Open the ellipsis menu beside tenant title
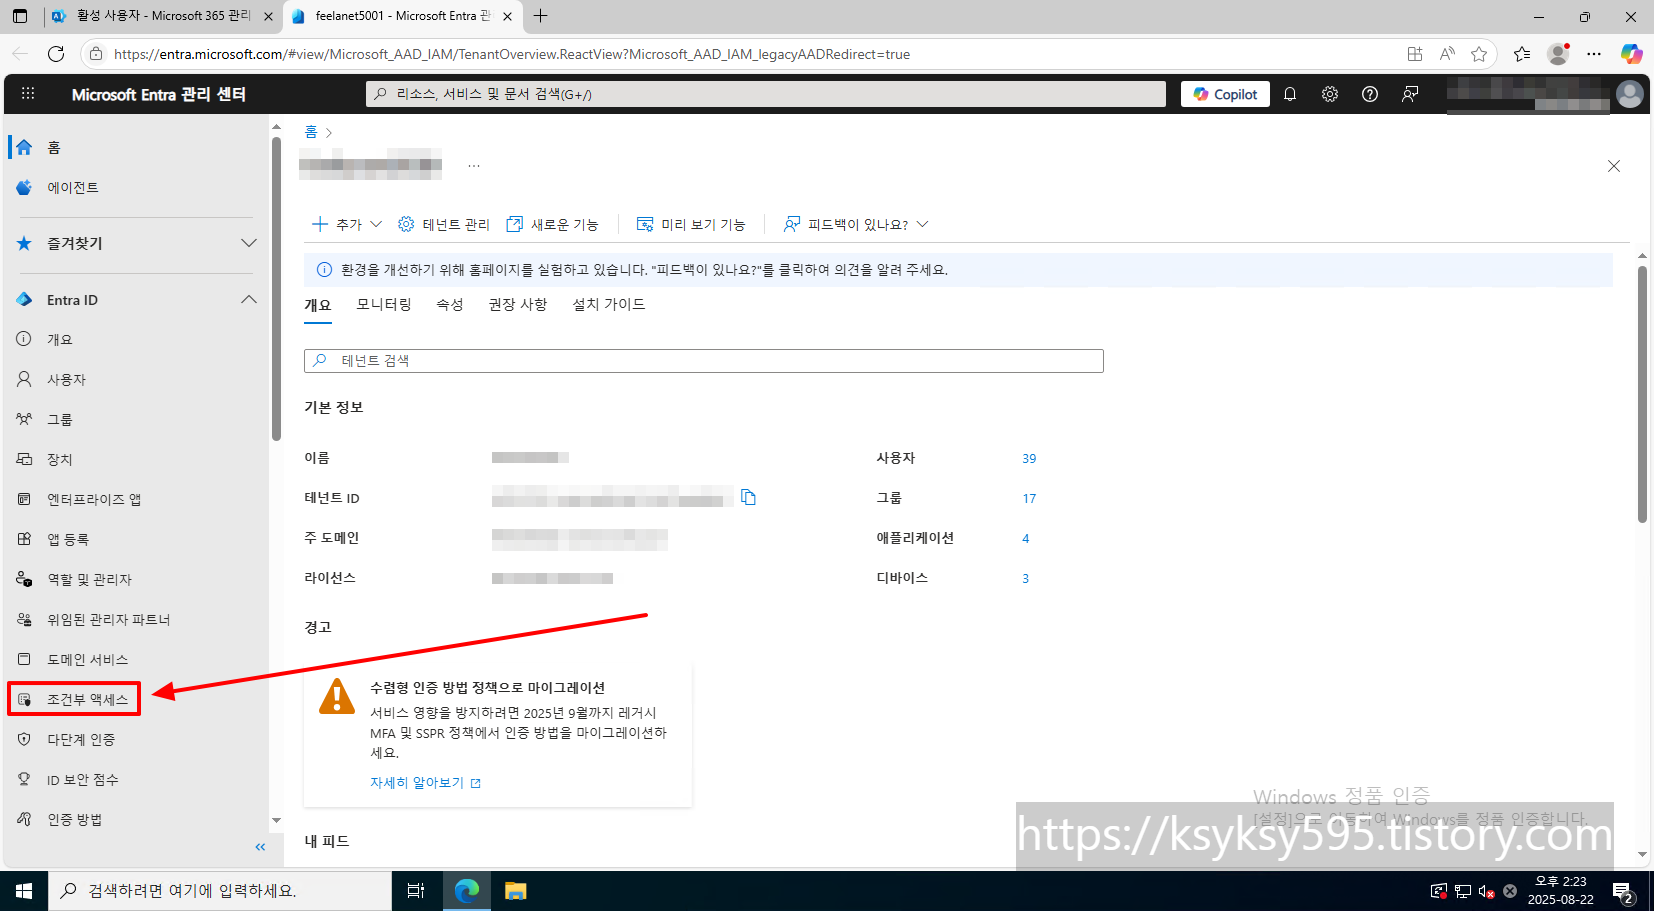 pyautogui.click(x=474, y=165)
